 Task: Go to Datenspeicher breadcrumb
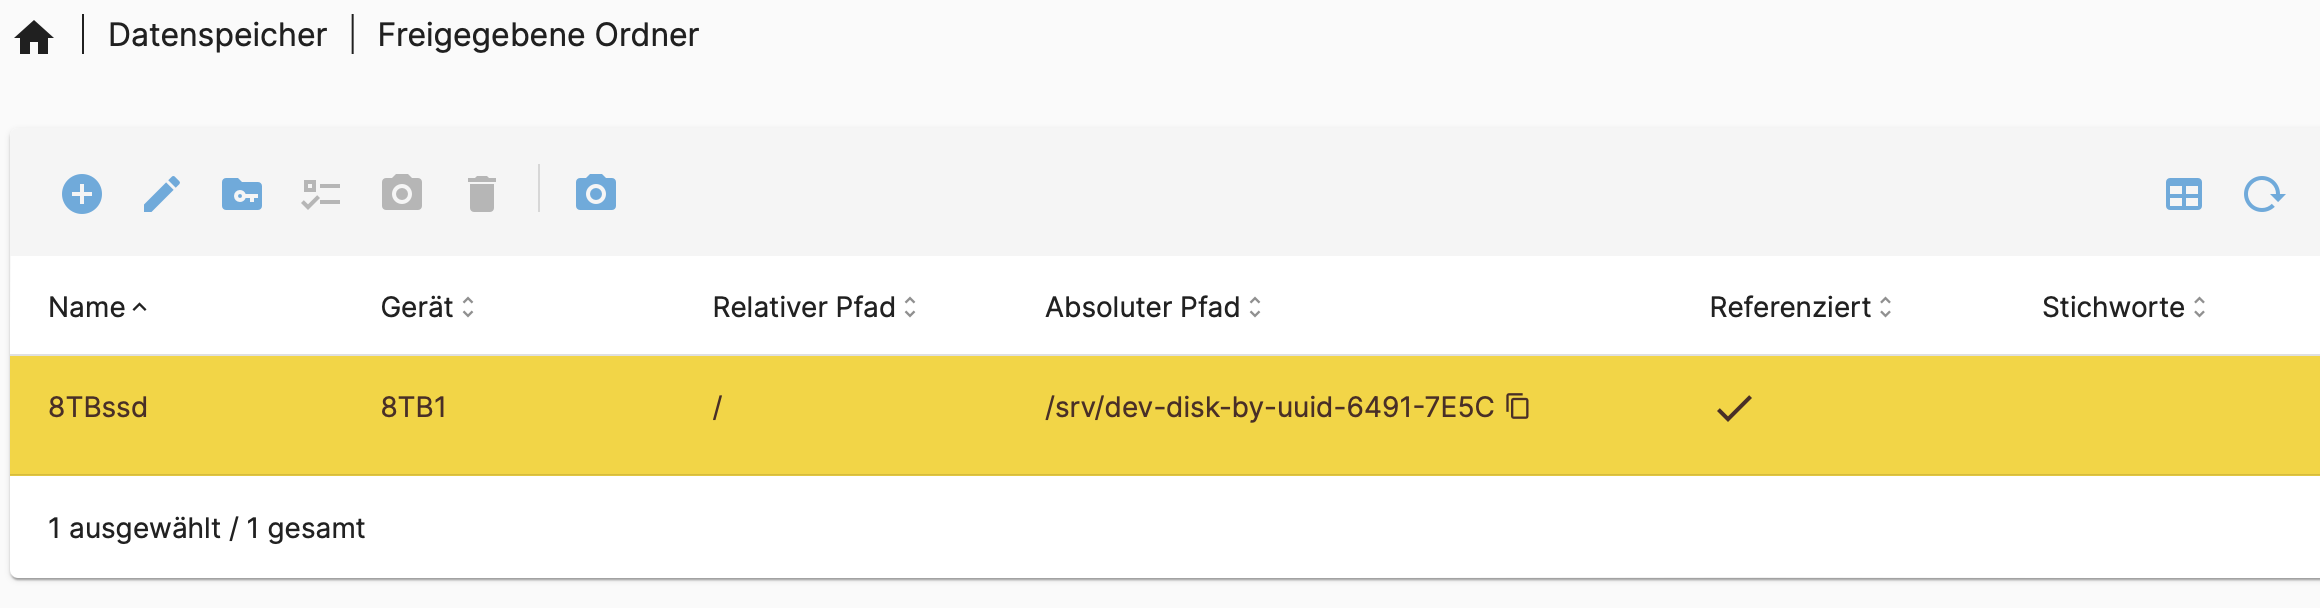click(x=217, y=35)
